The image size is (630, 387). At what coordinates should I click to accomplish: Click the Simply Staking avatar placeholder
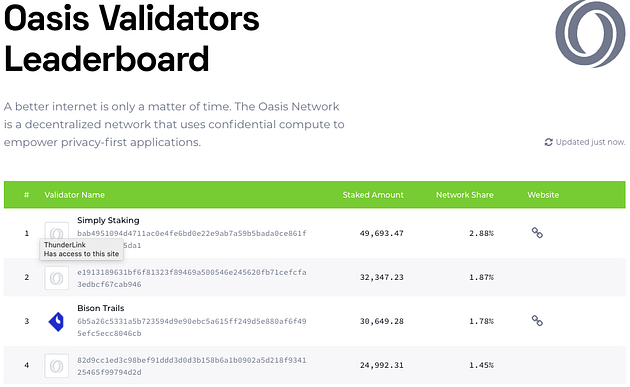coord(56,231)
